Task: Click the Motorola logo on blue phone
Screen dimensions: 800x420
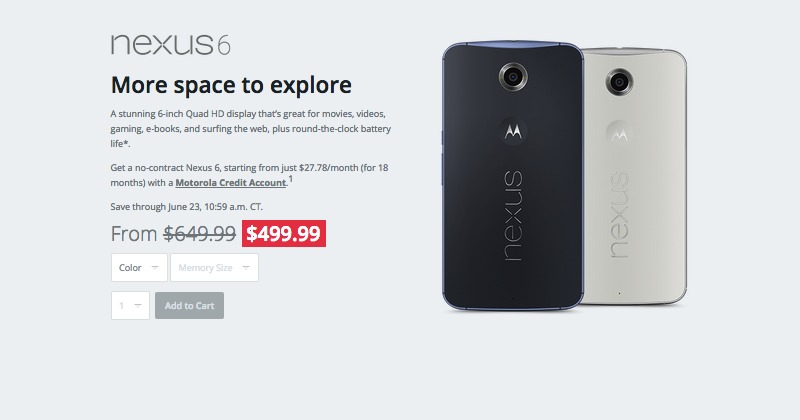Action: pyautogui.click(x=513, y=132)
